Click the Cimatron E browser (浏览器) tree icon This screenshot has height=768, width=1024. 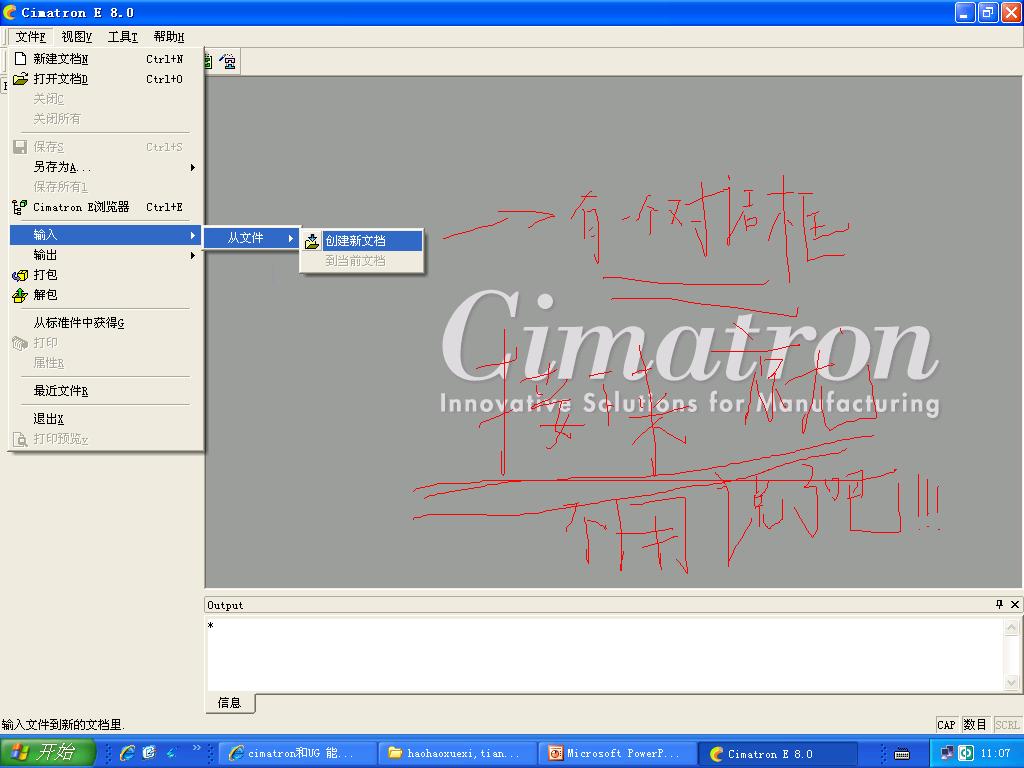pos(20,207)
